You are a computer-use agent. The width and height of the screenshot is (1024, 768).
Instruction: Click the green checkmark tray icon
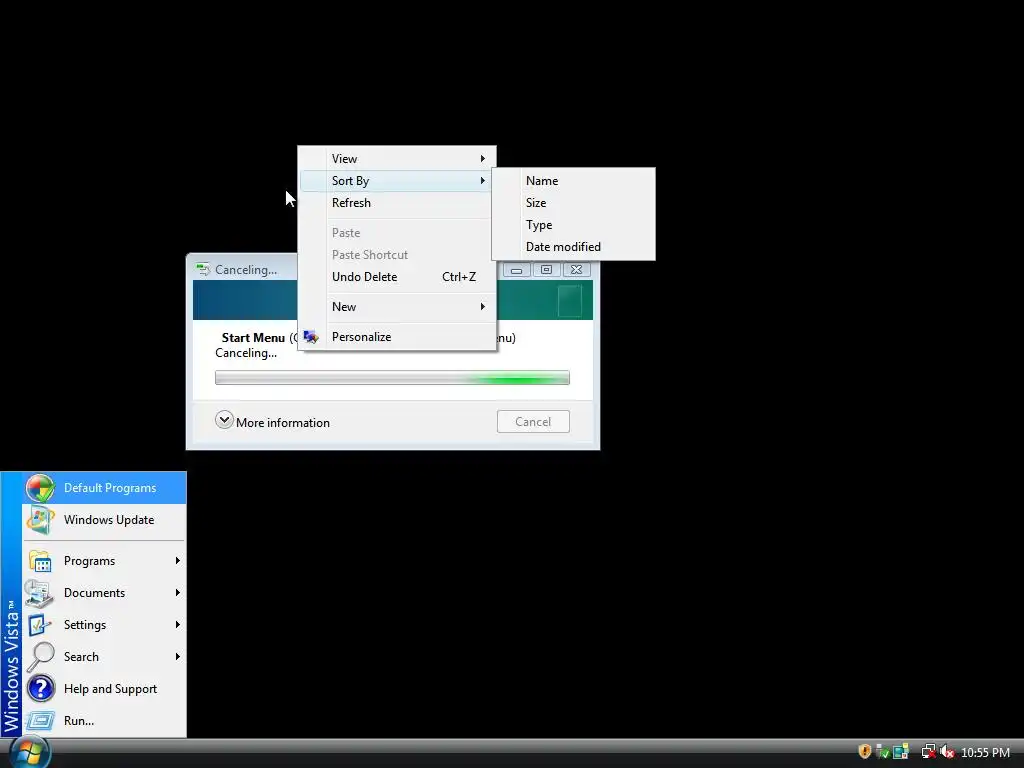tap(882, 752)
